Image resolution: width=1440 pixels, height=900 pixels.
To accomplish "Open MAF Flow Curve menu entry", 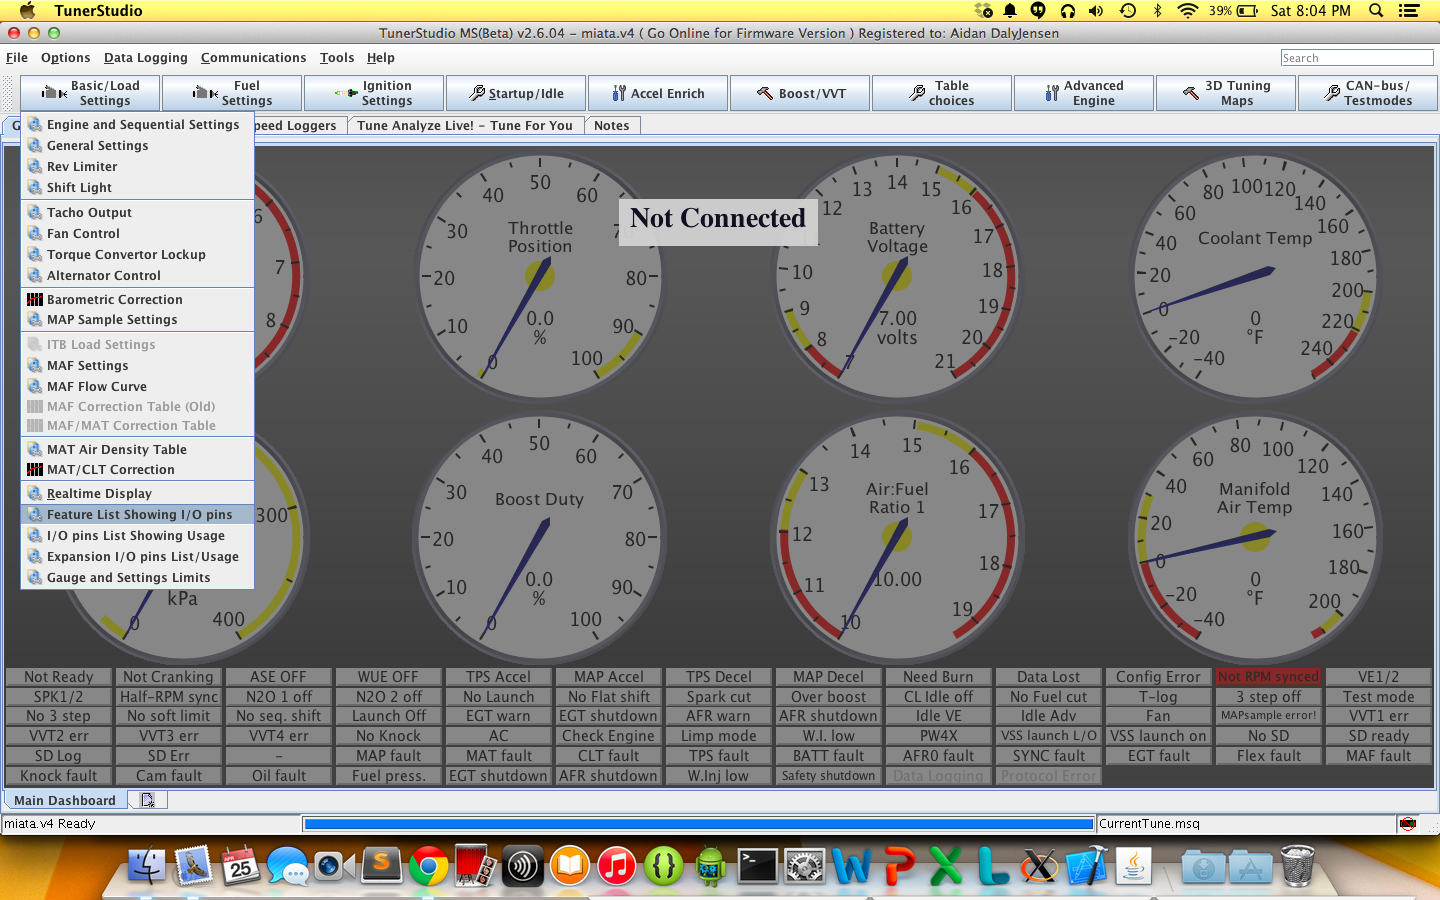I will pyautogui.click(x=97, y=387).
